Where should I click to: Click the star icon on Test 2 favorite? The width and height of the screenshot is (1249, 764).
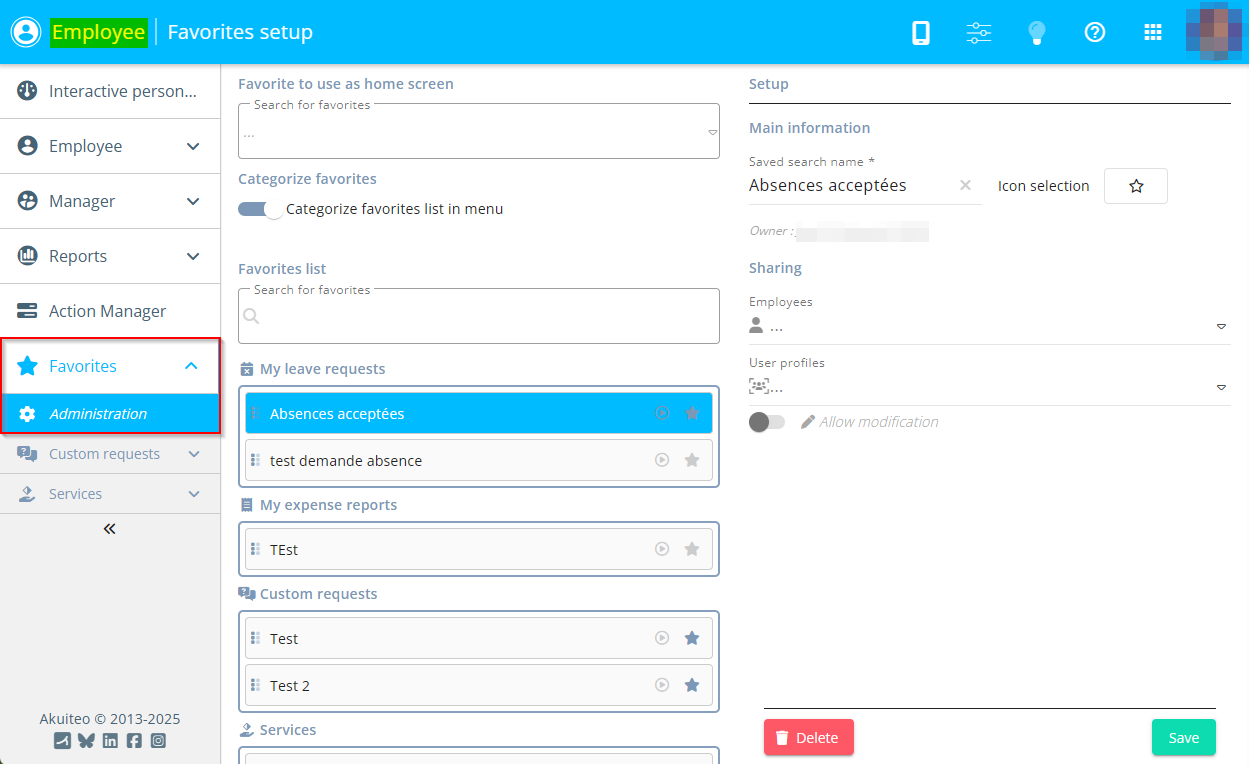click(x=692, y=685)
